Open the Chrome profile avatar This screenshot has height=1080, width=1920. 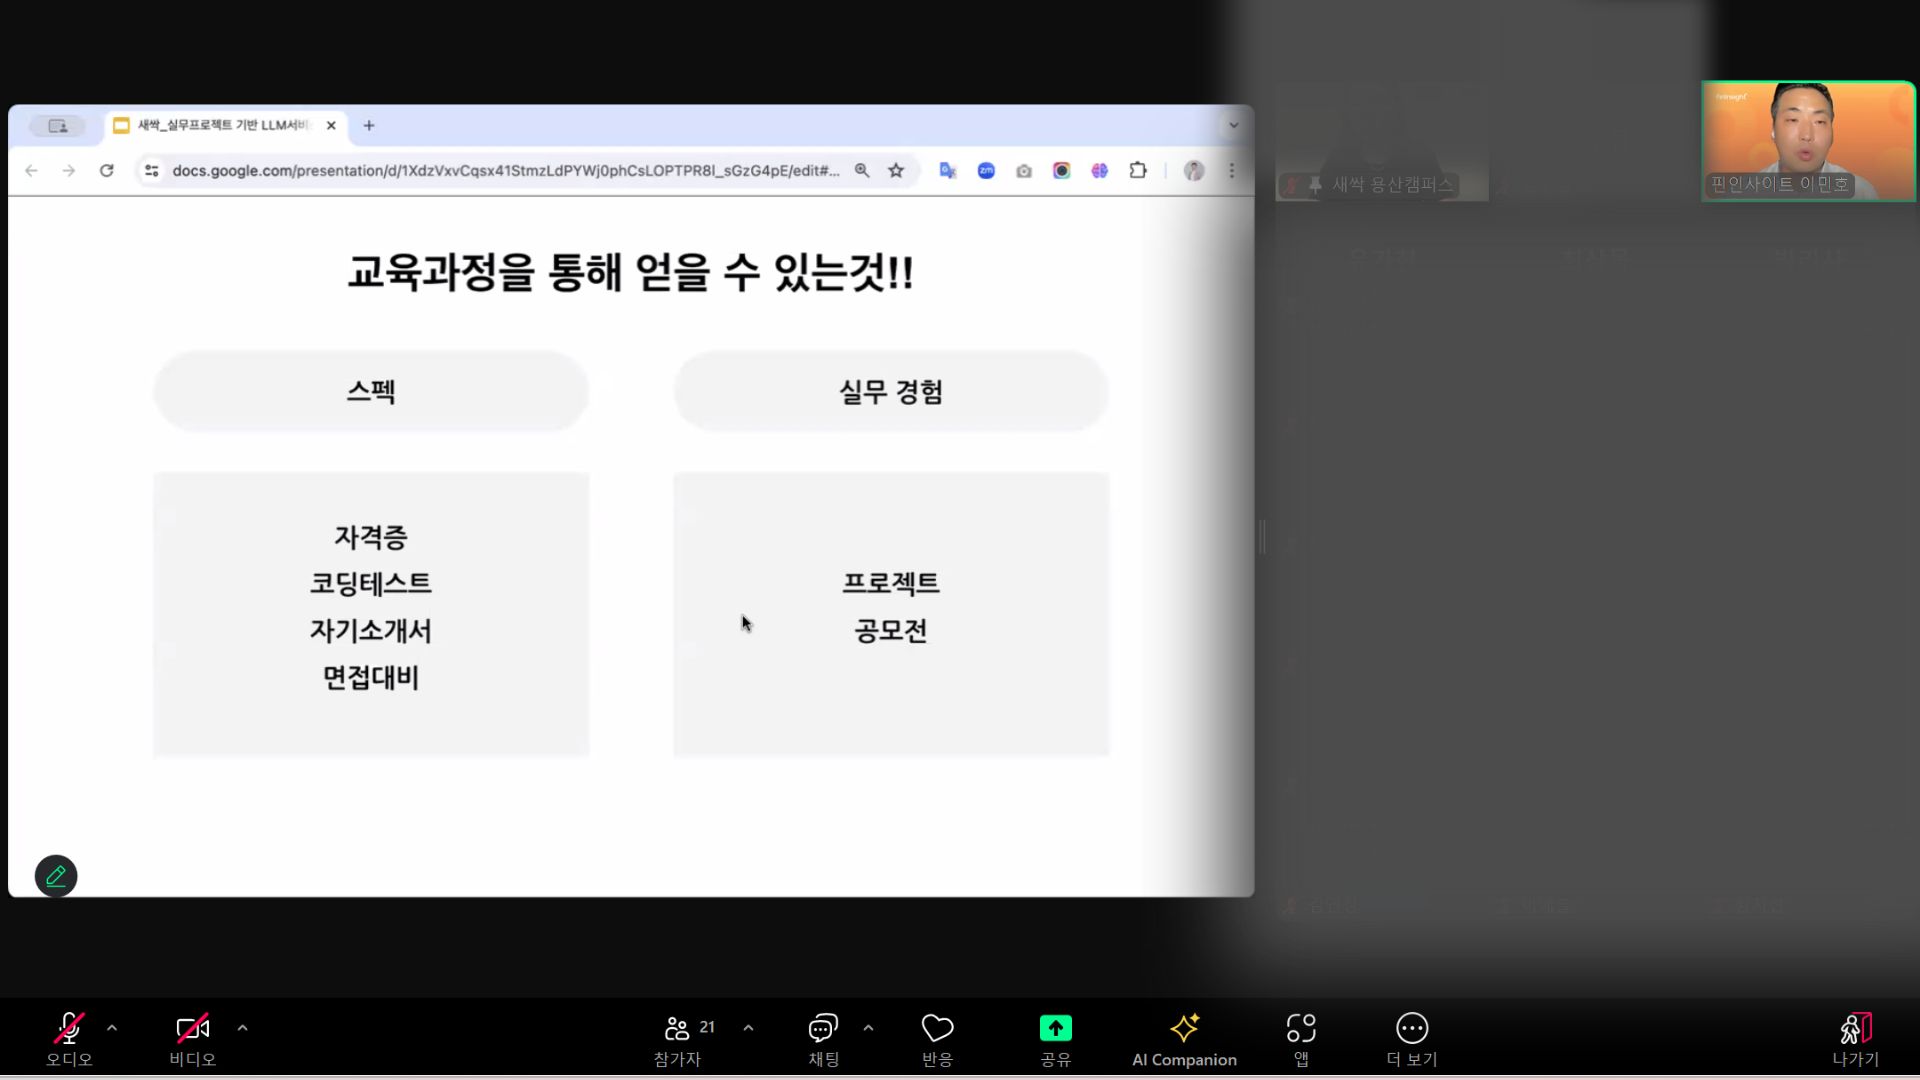[x=1194, y=171]
